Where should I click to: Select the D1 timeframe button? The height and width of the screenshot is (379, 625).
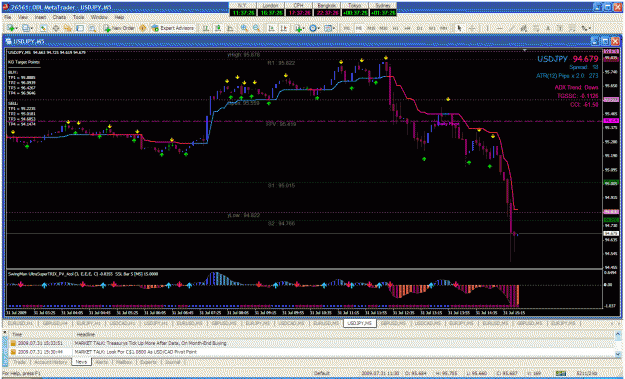pyautogui.click(x=419, y=28)
